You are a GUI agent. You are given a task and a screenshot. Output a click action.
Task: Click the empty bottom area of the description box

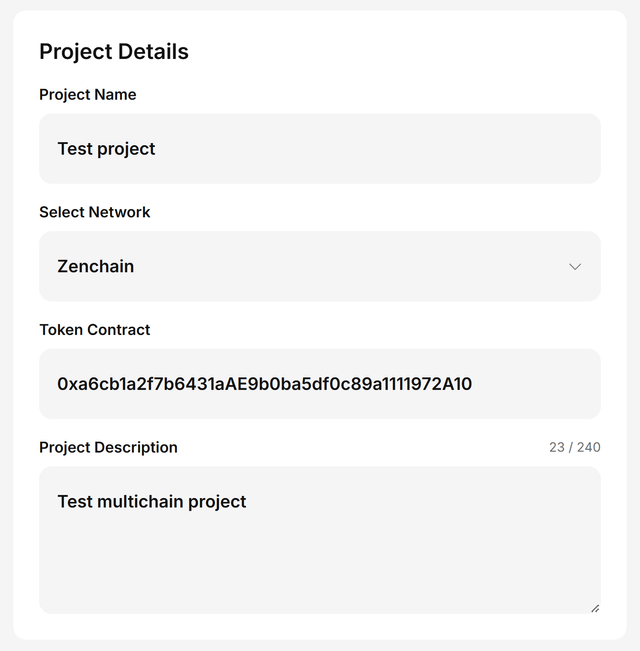[320, 580]
